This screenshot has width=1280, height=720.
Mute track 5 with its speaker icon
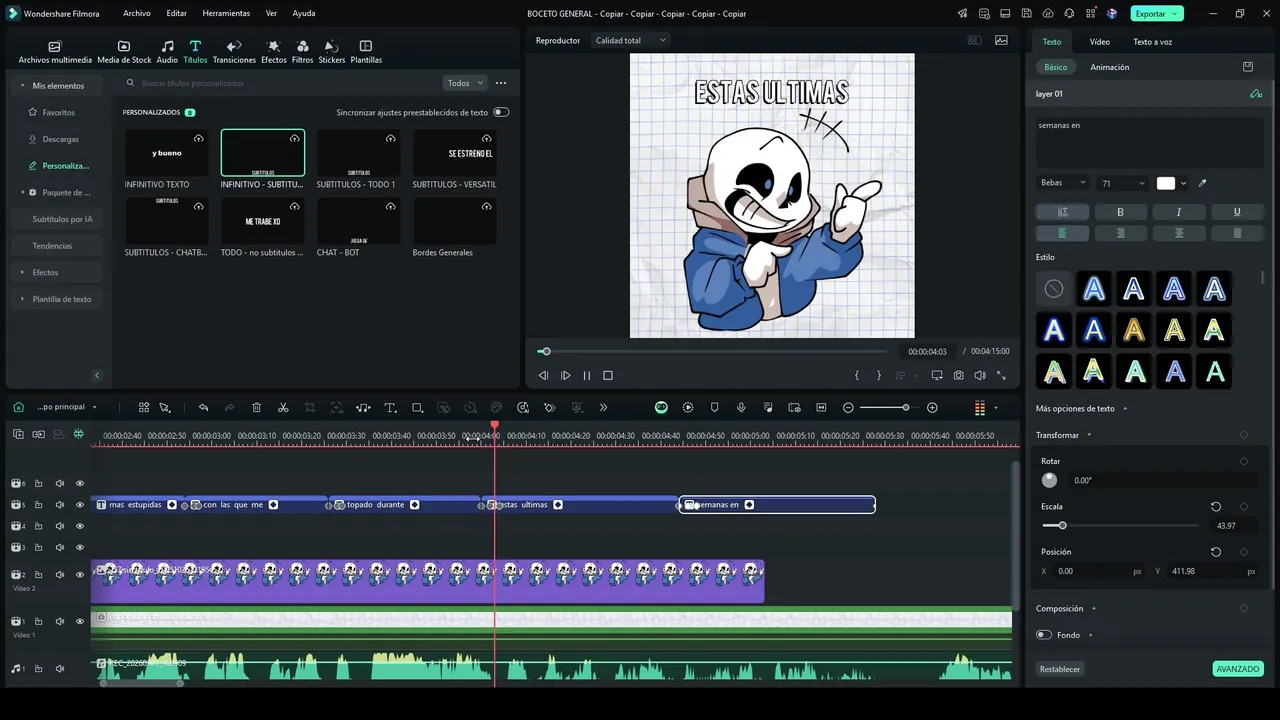click(x=60, y=505)
